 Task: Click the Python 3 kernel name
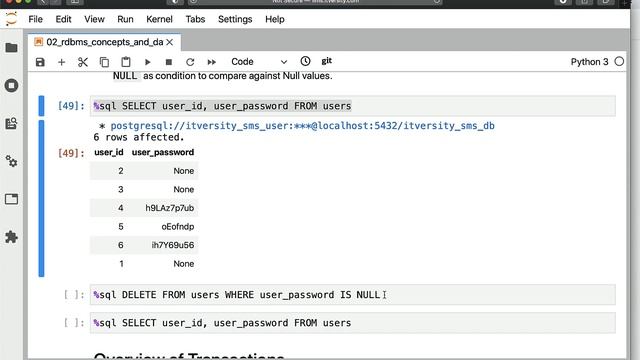pyautogui.click(x=589, y=62)
